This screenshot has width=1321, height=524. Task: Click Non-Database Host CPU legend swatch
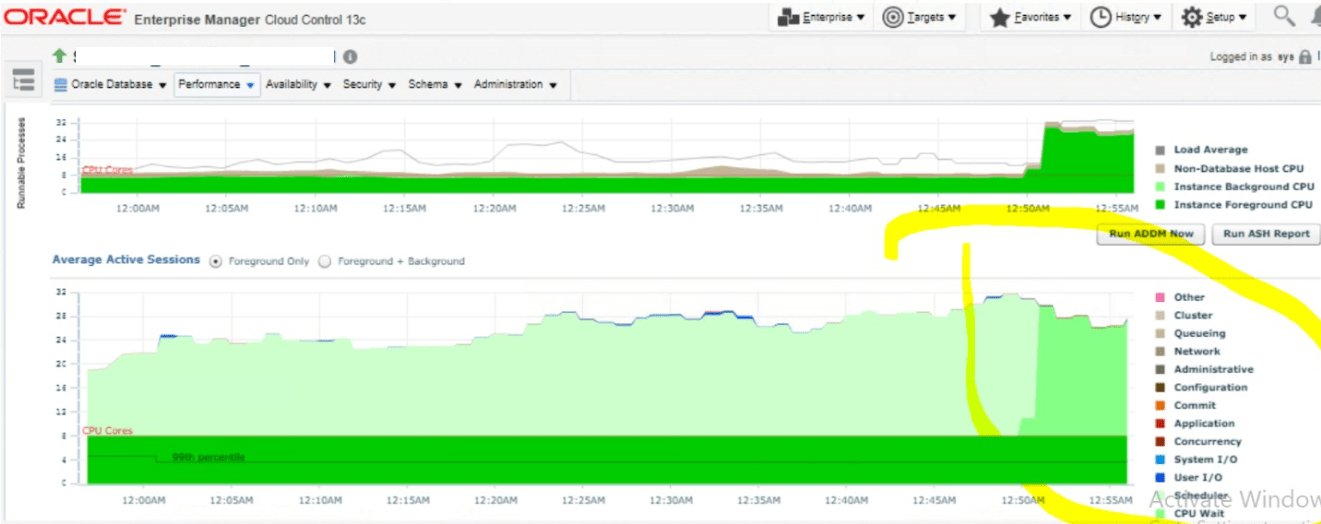click(1160, 169)
